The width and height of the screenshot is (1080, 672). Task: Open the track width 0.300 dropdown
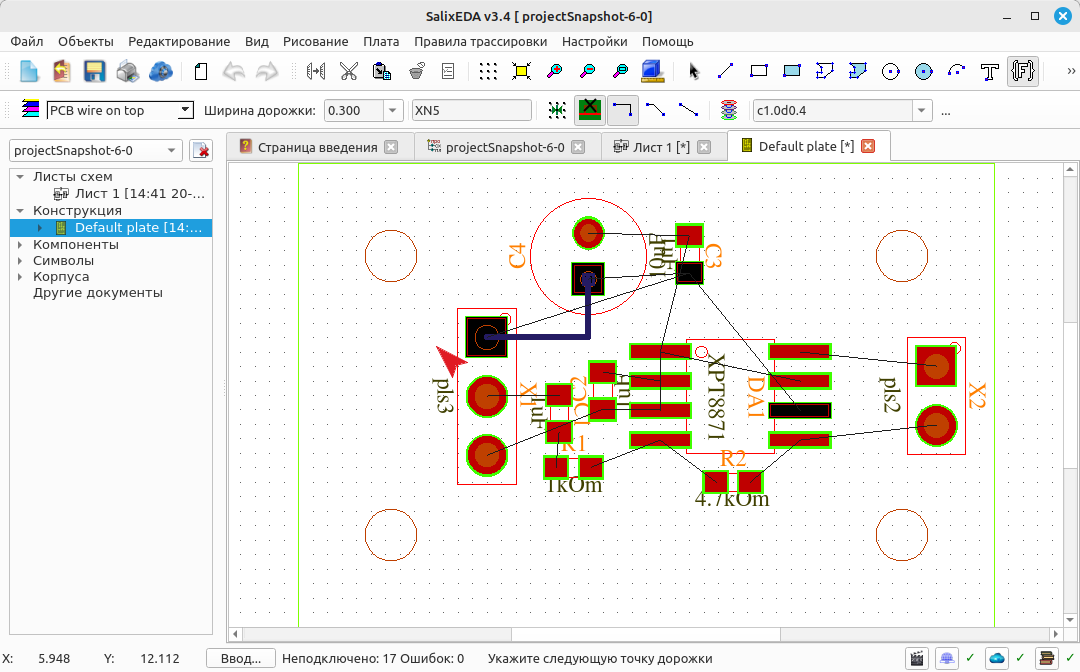(393, 110)
